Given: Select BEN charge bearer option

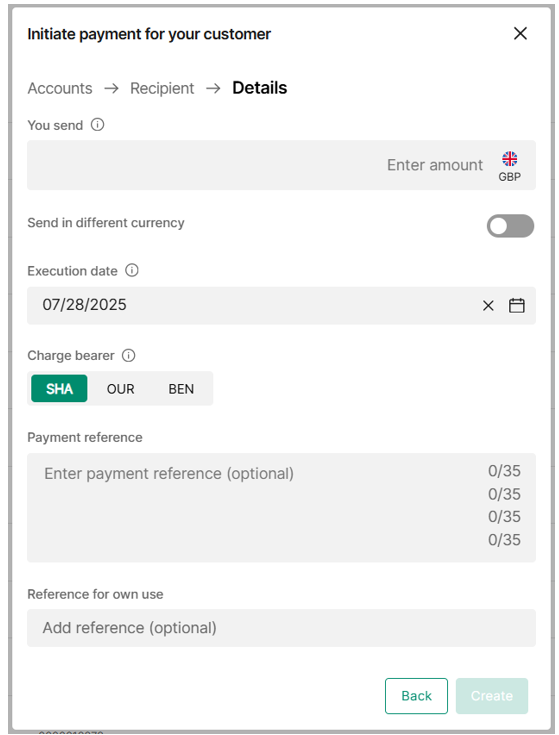Looking at the screenshot, I should (181, 389).
